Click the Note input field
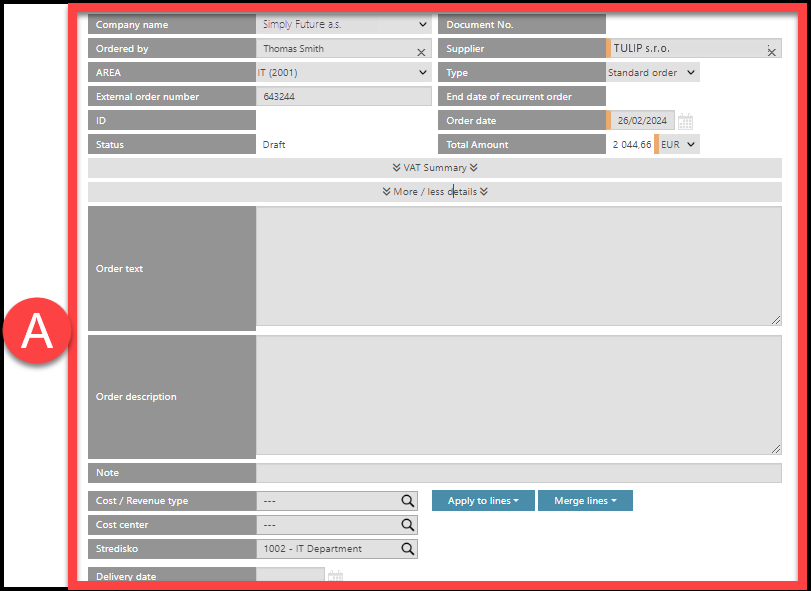Screen dimensions: 811x591 [519, 473]
